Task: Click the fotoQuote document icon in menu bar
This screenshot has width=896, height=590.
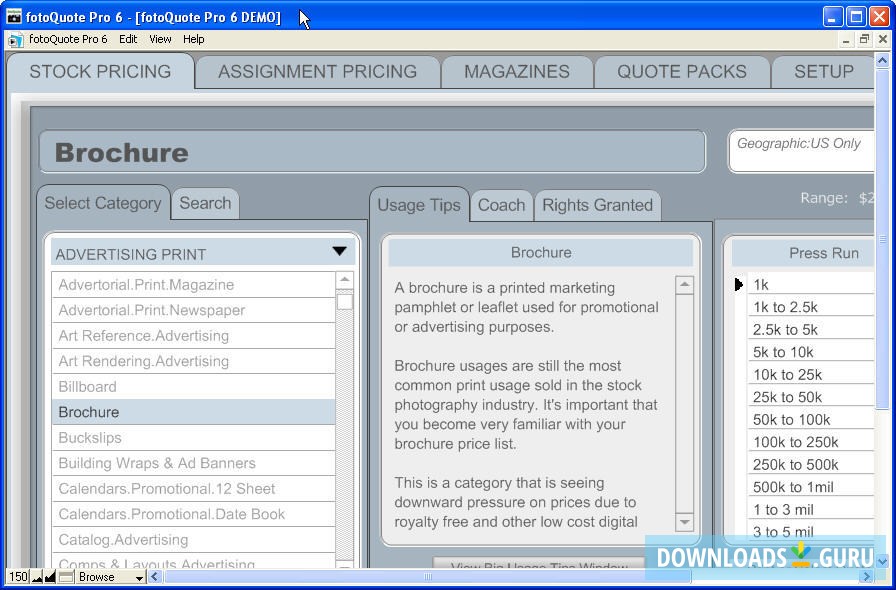Action: [x=15, y=39]
